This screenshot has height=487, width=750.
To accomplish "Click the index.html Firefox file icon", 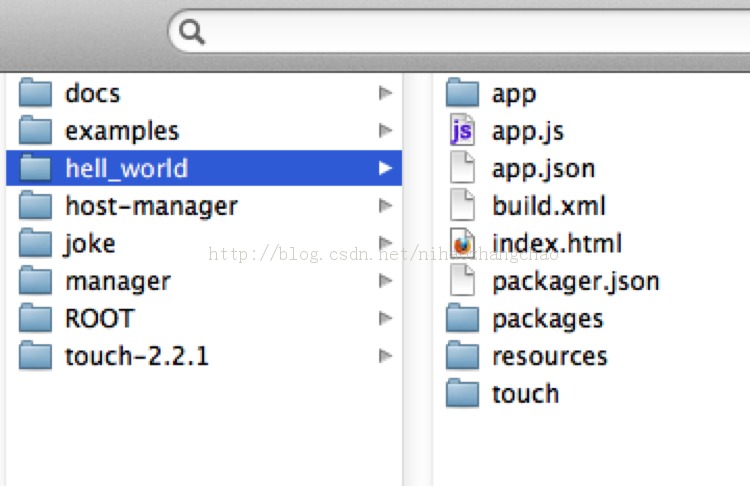I will 462,243.
